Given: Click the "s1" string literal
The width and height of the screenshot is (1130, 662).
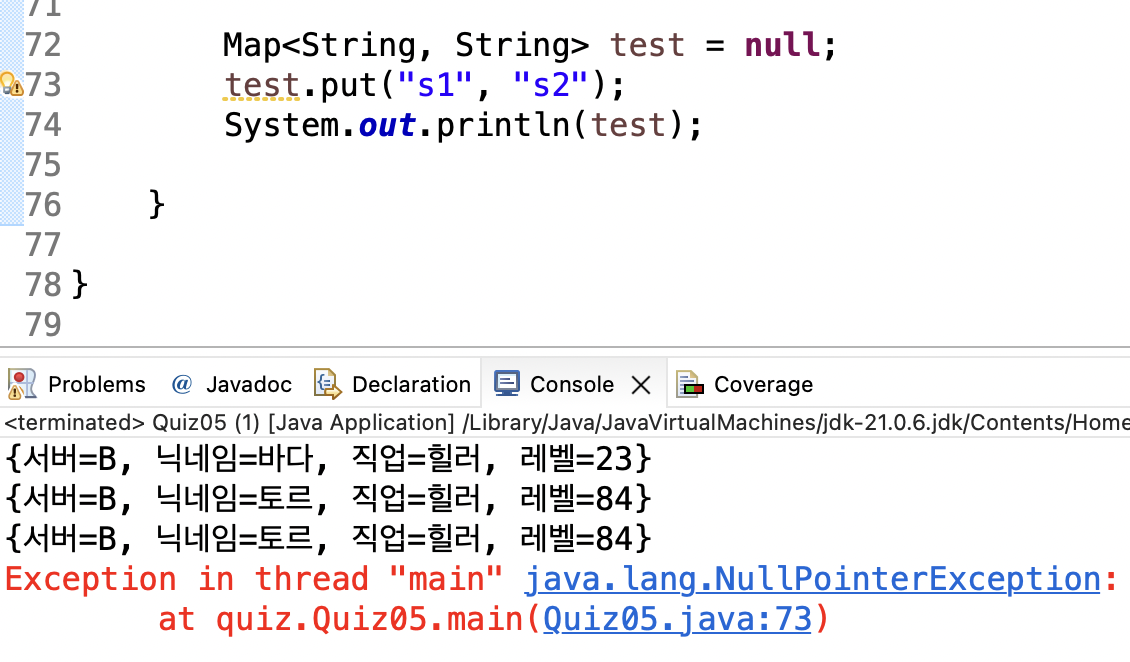Looking at the screenshot, I should [x=434, y=85].
